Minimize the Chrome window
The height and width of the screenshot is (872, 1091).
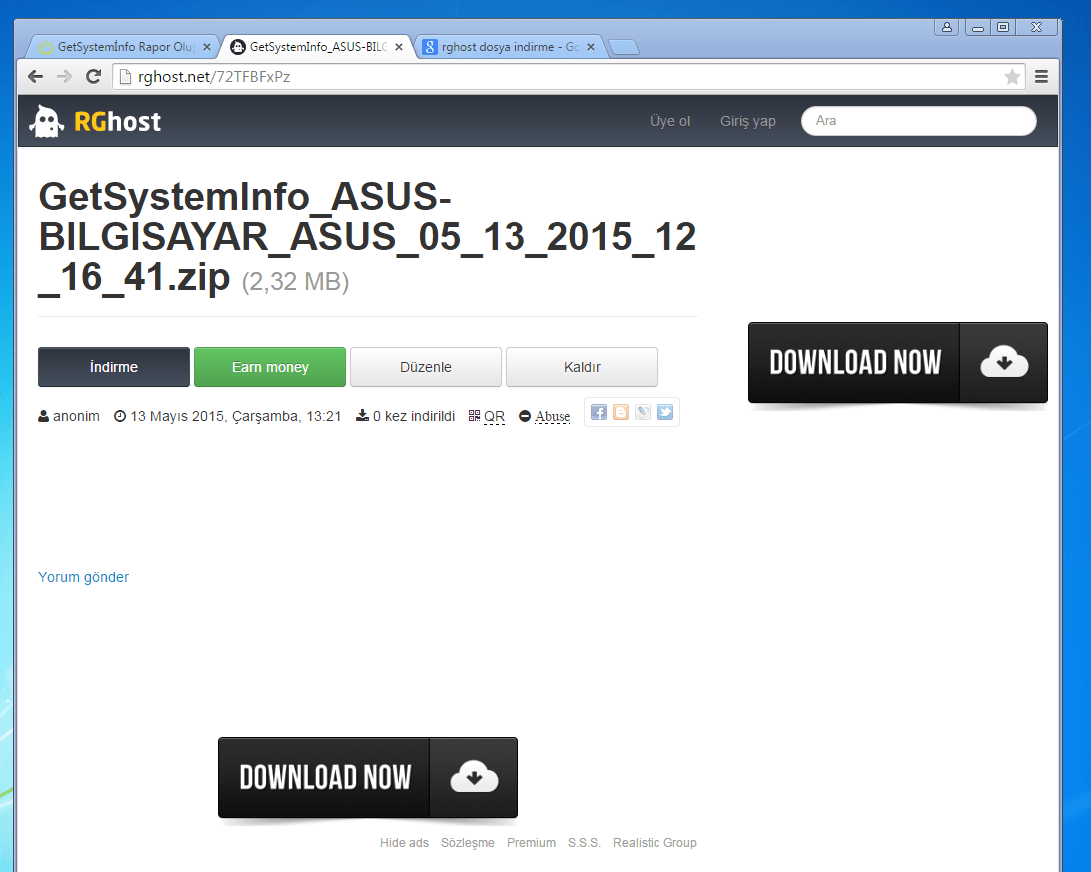(978, 28)
